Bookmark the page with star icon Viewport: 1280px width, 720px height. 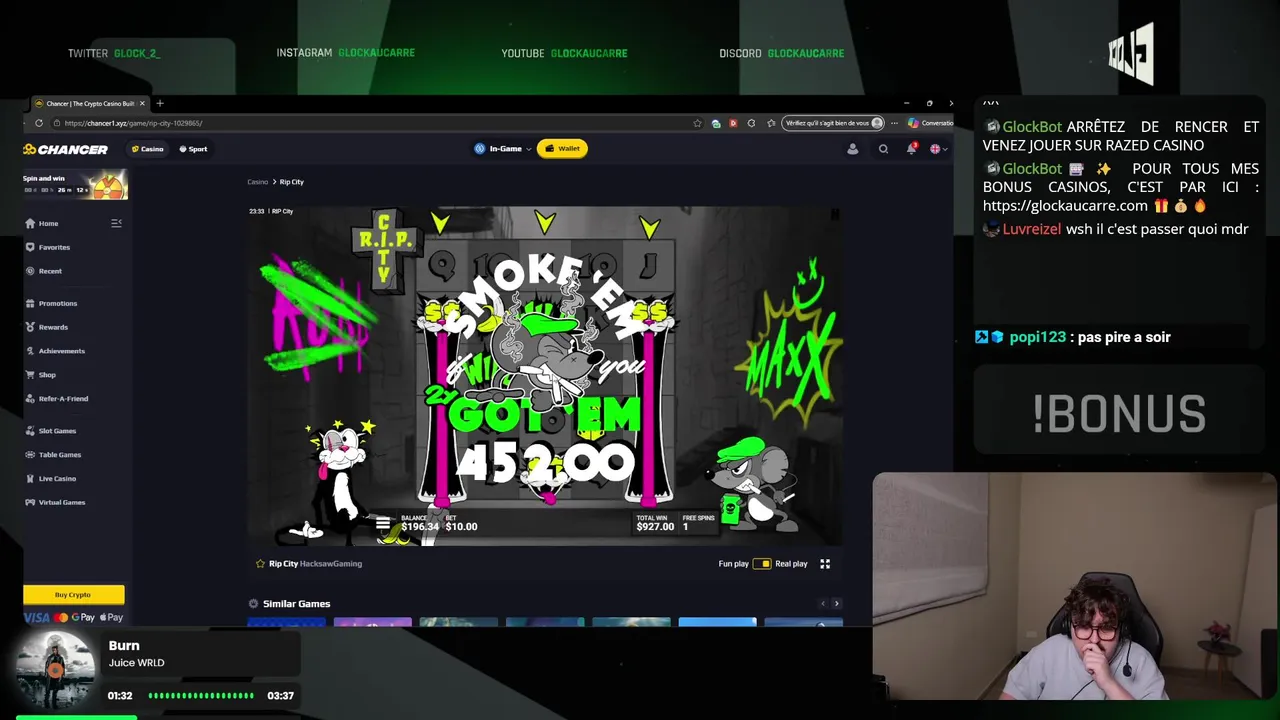(x=697, y=123)
